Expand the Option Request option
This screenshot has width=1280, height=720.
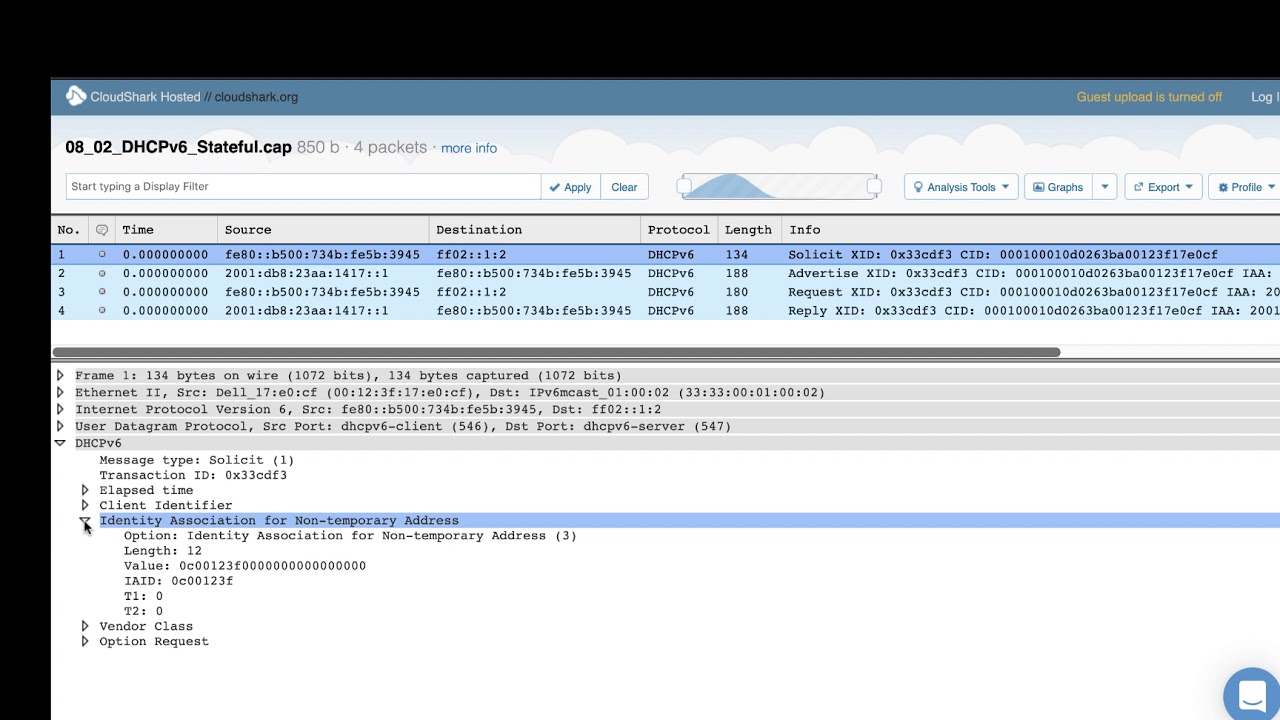click(85, 642)
